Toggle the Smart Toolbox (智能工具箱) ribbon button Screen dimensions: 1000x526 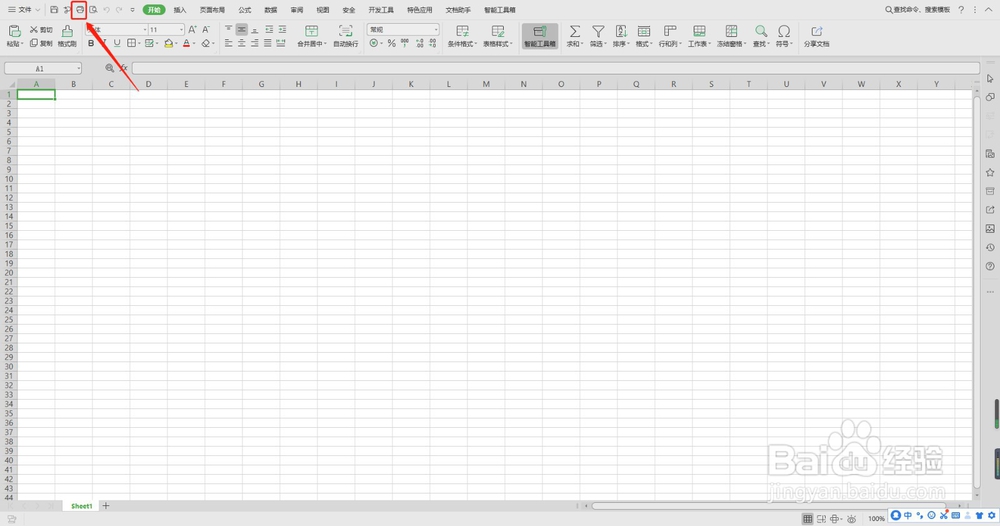[x=540, y=36]
